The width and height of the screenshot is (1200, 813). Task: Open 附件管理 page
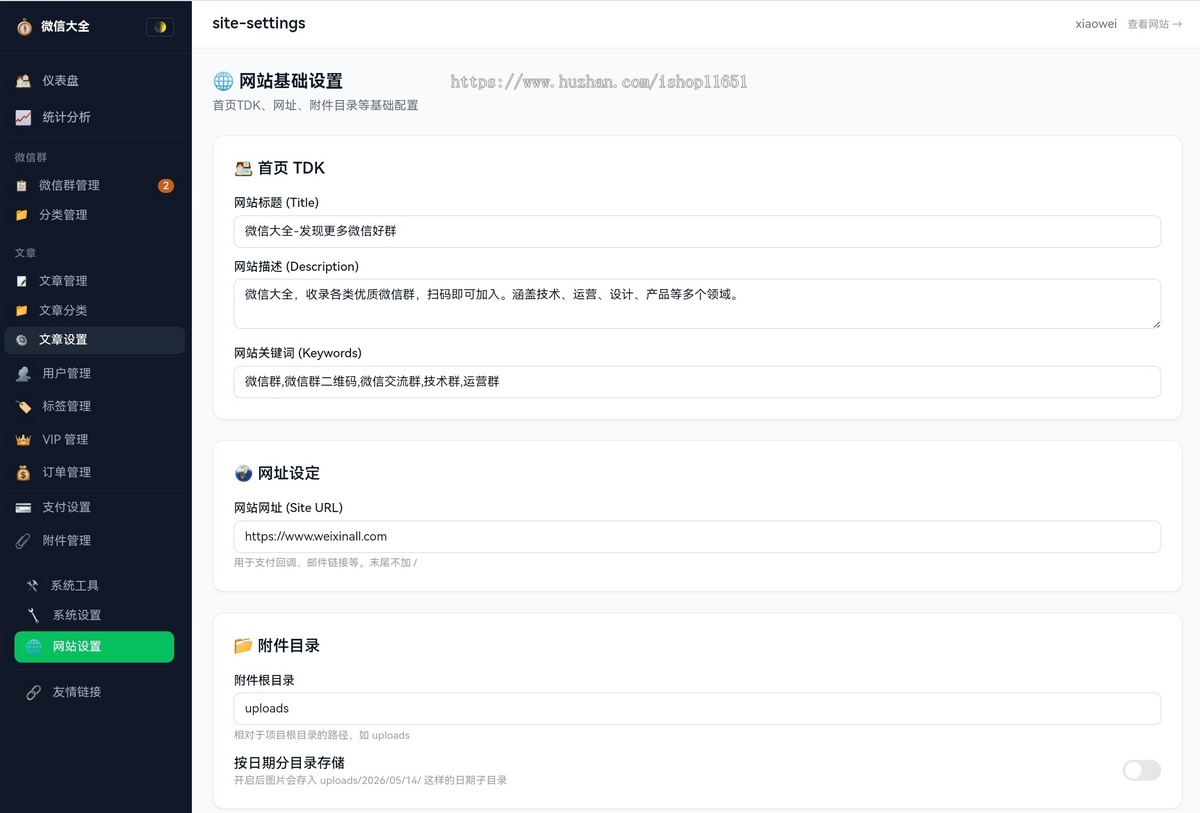point(94,540)
